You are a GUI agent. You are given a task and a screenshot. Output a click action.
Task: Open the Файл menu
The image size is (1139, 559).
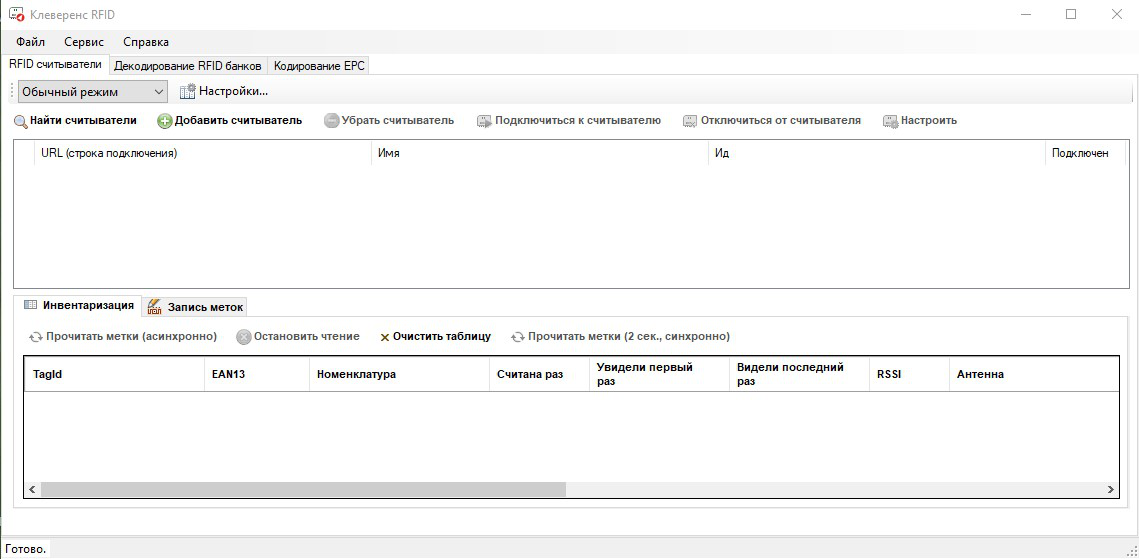click(x=30, y=42)
